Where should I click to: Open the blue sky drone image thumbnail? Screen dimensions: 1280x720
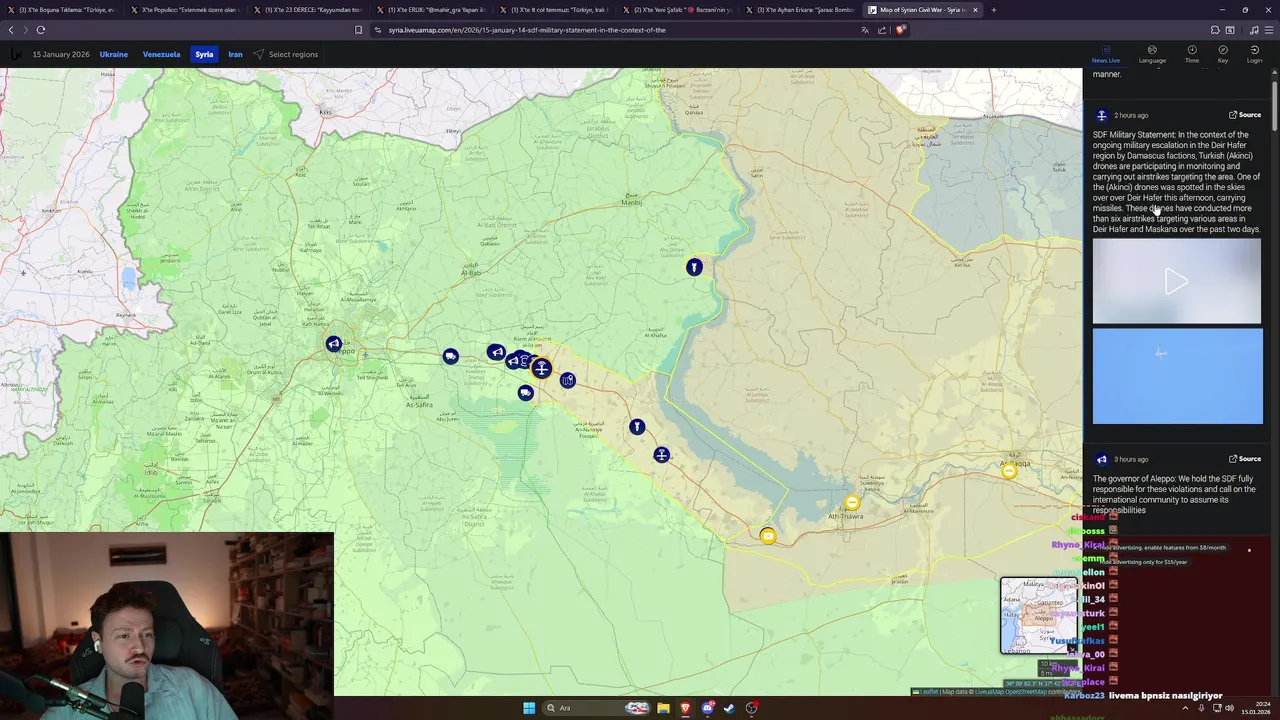pos(1177,376)
